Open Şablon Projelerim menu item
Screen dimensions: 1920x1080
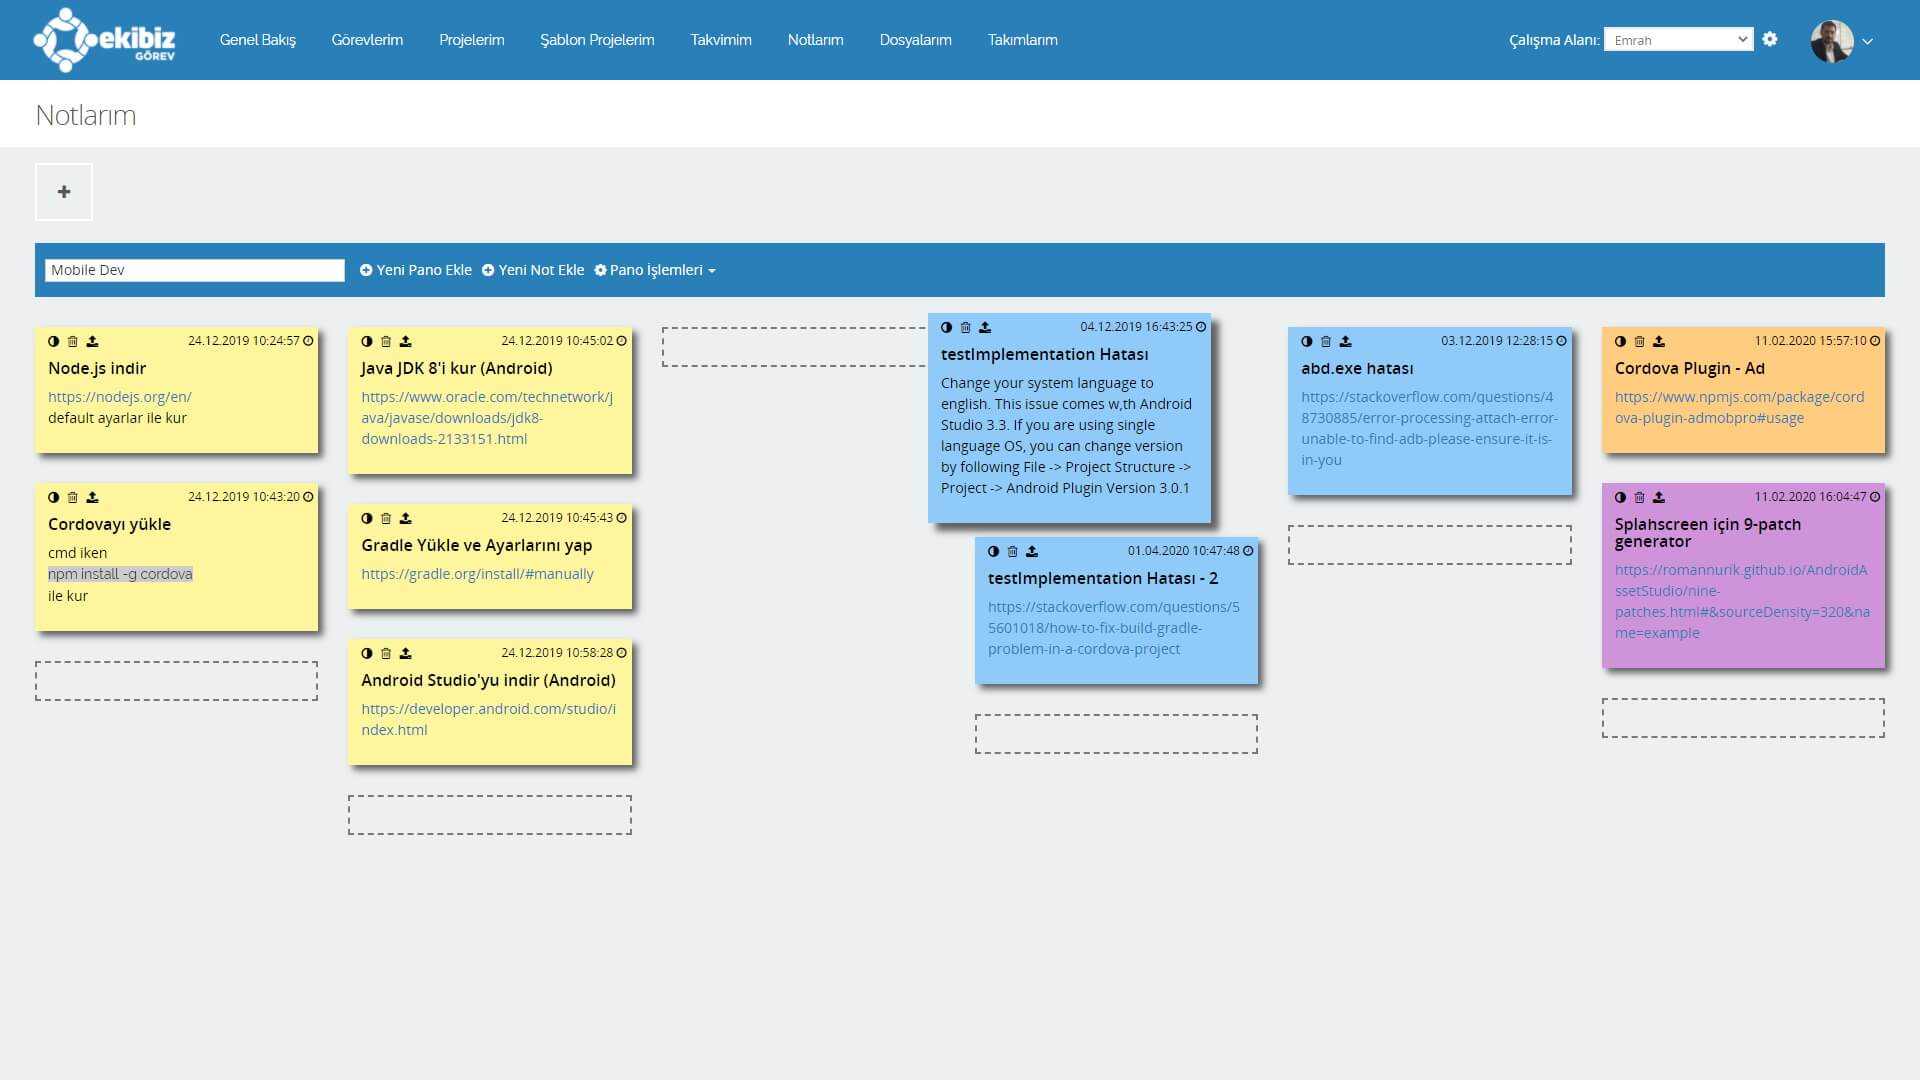597,40
